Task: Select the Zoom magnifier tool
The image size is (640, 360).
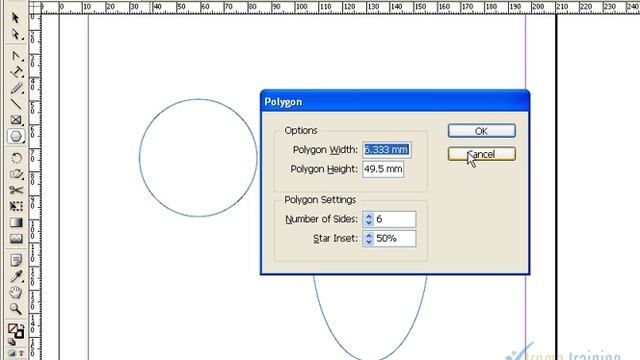Action: [x=16, y=309]
